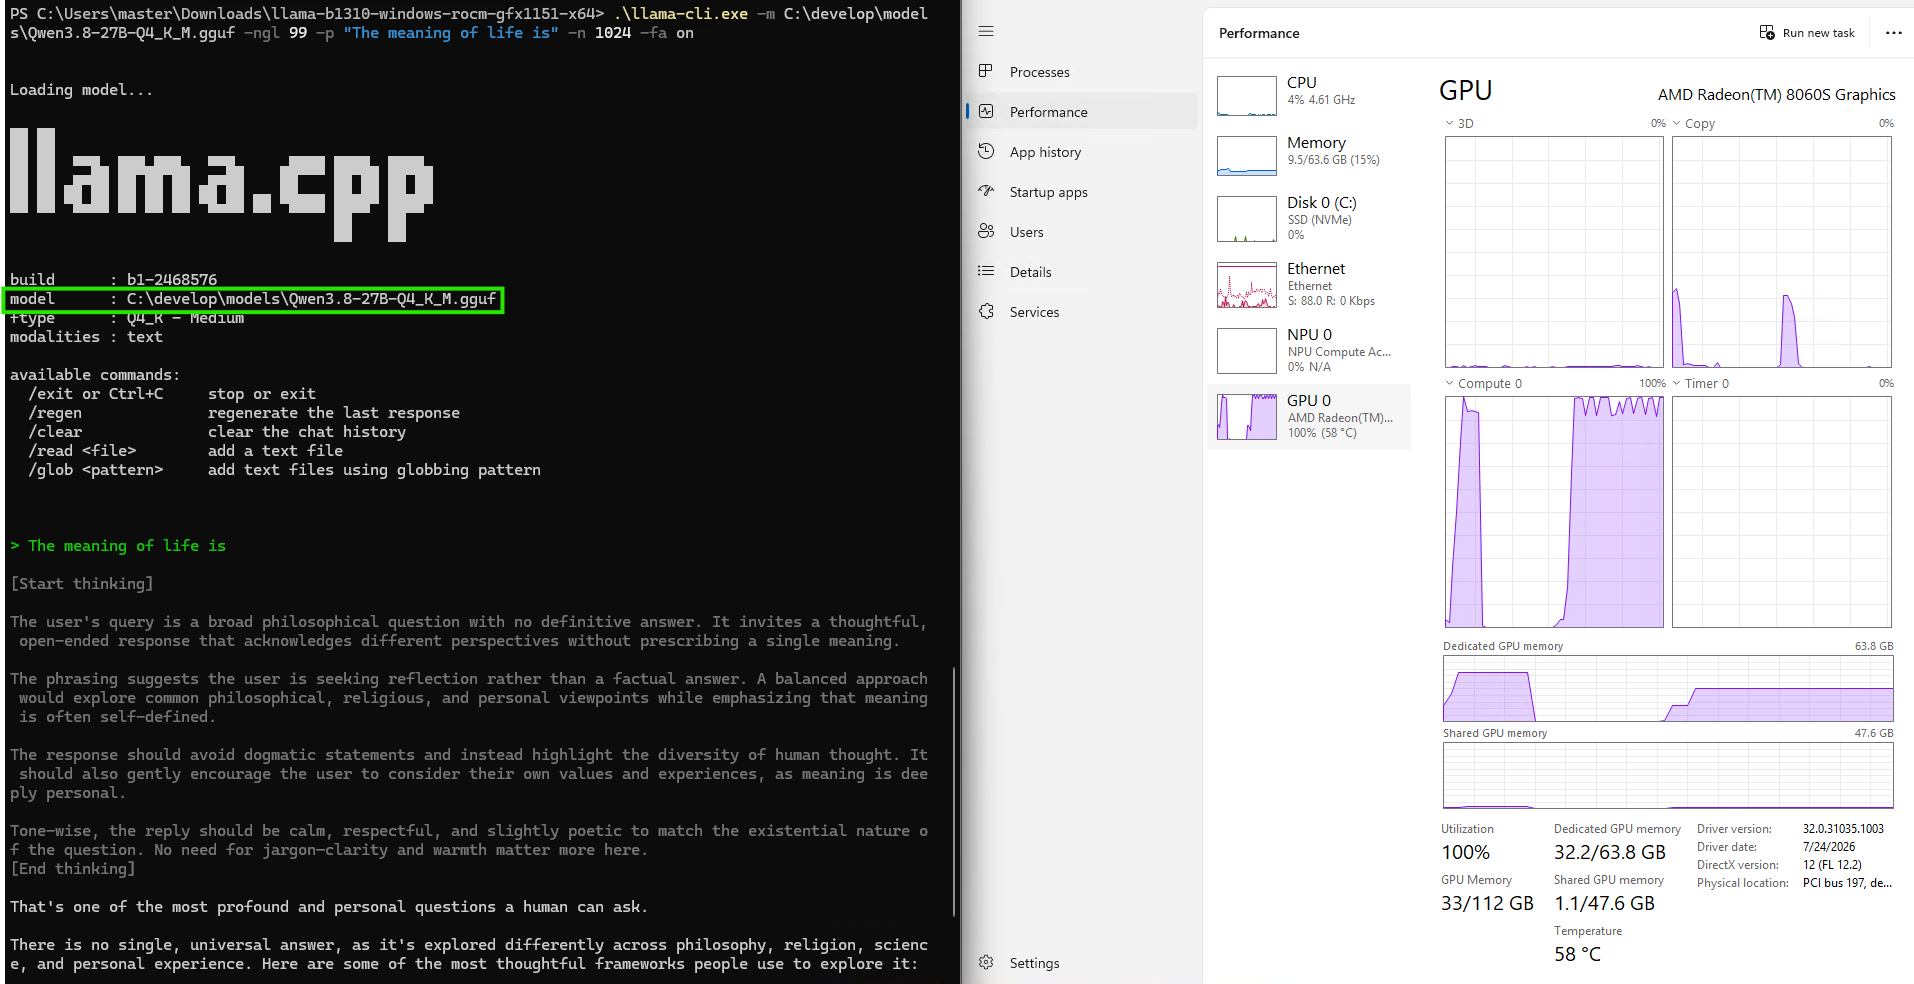The height and width of the screenshot is (984, 1914).
Task: Click driver version "32.0.31035.1003"
Action: click(x=1843, y=829)
